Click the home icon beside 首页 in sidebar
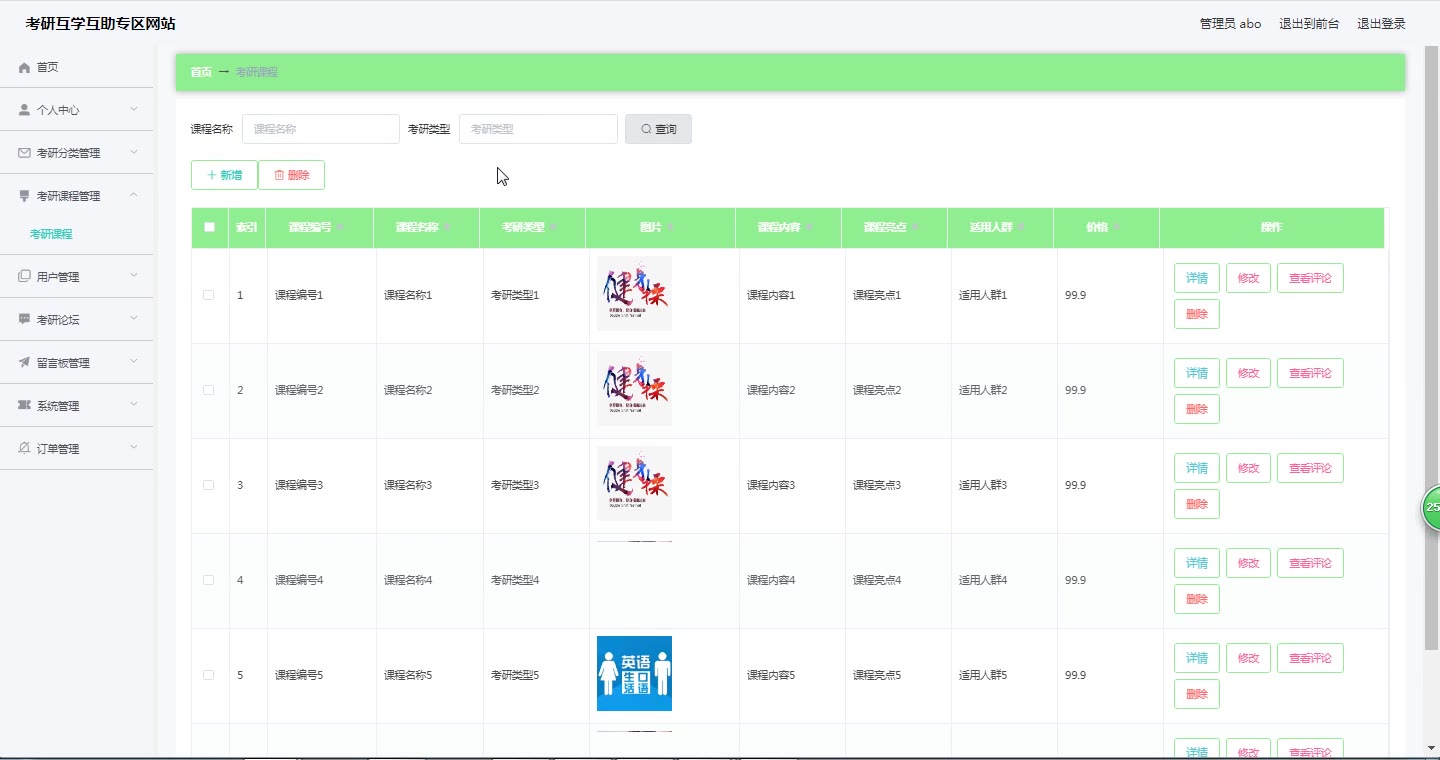1440x760 pixels. [25, 67]
